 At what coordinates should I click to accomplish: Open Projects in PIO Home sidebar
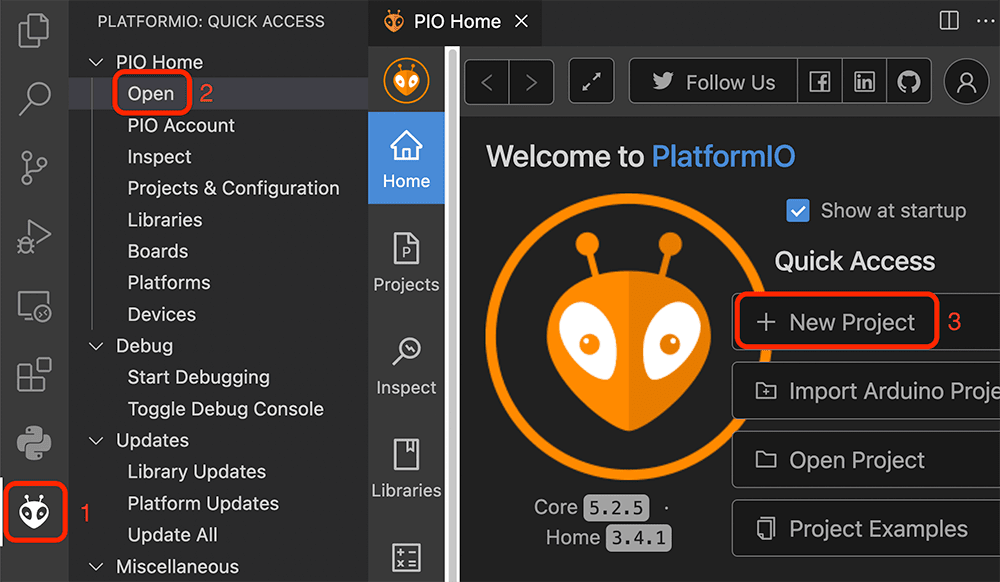click(406, 262)
